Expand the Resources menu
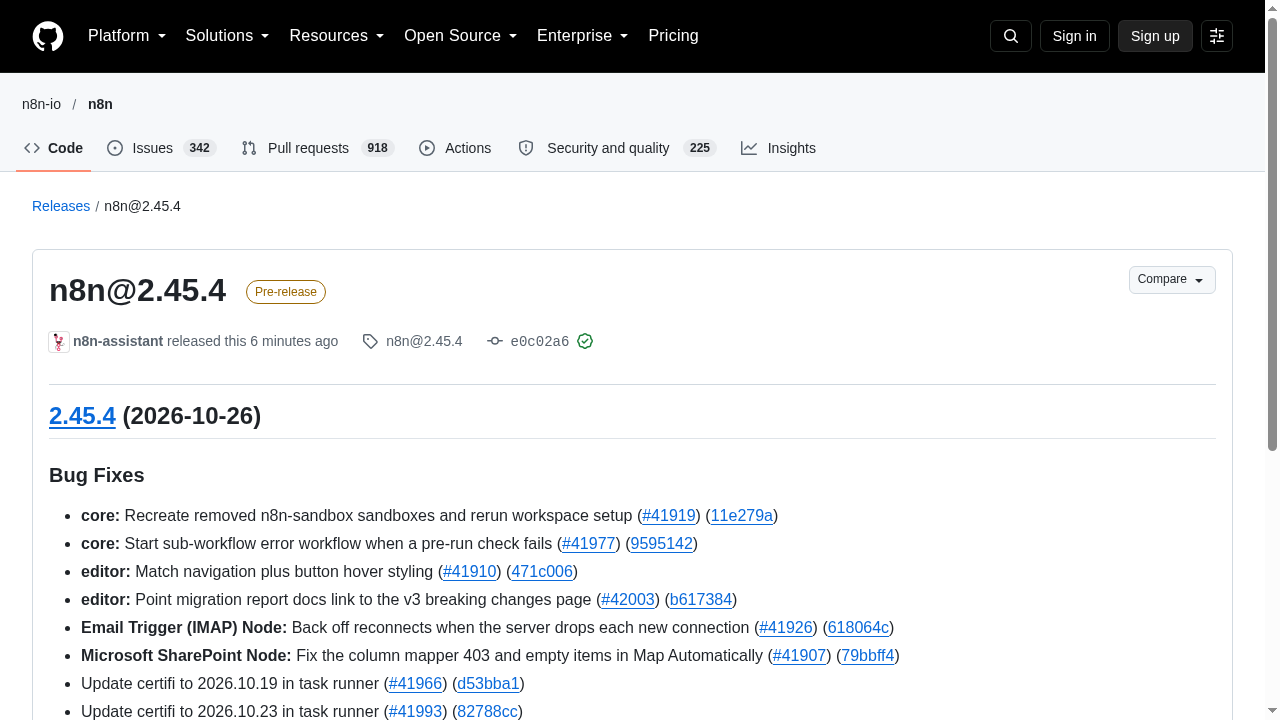 click(x=337, y=36)
